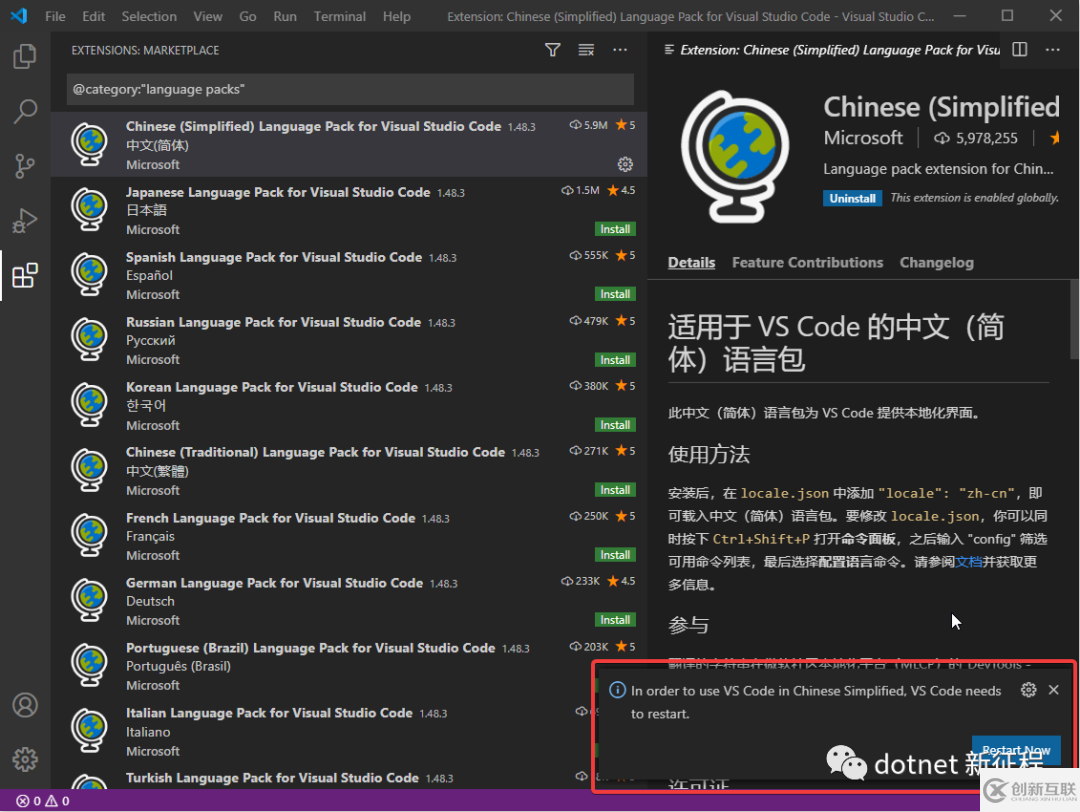This screenshot has width=1080, height=812.
Task: Open the View menu
Action: coord(207,16)
